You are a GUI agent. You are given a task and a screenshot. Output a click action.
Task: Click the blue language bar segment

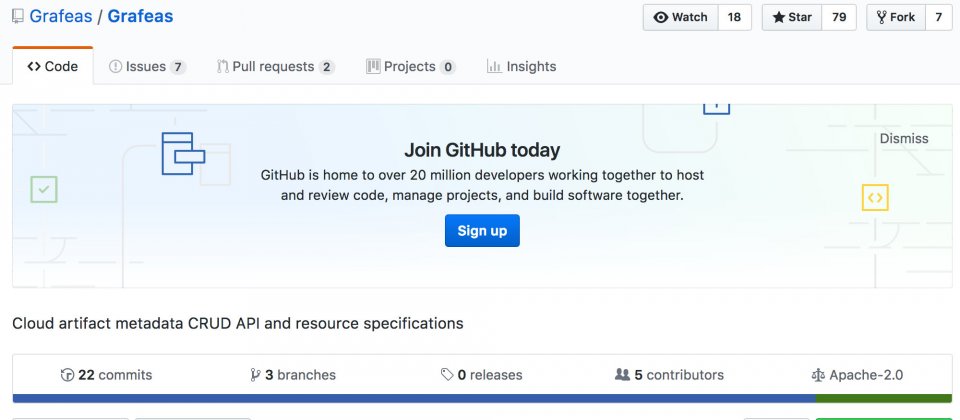click(x=414, y=399)
